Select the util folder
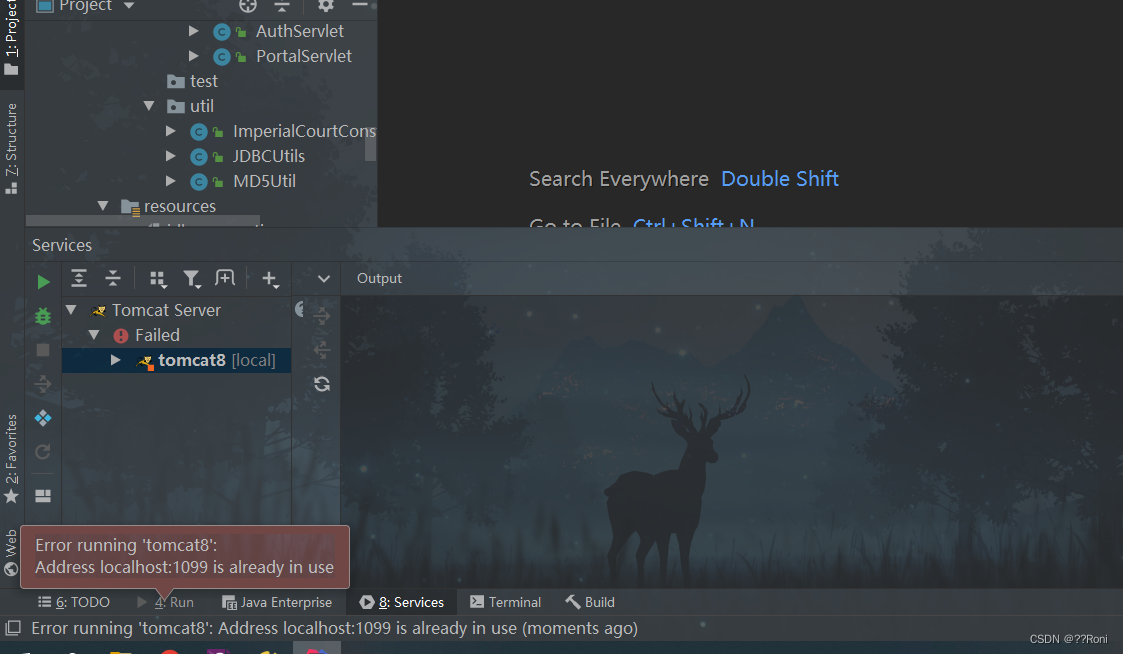This screenshot has height=654, width=1123. pos(201,106)
